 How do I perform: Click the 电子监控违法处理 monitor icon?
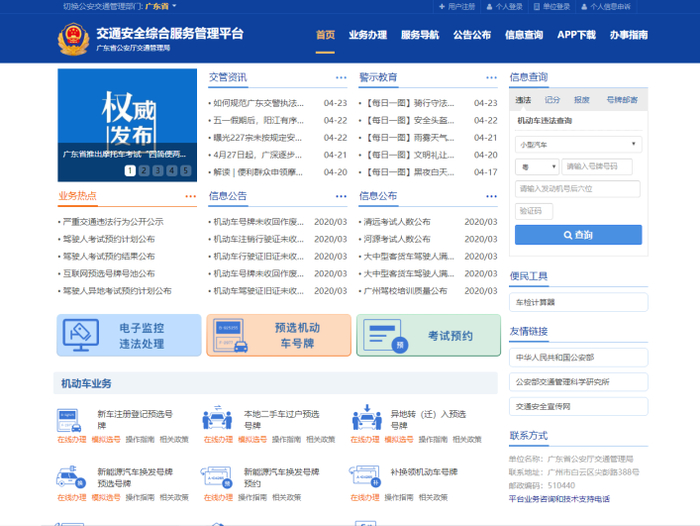point(85,335)
